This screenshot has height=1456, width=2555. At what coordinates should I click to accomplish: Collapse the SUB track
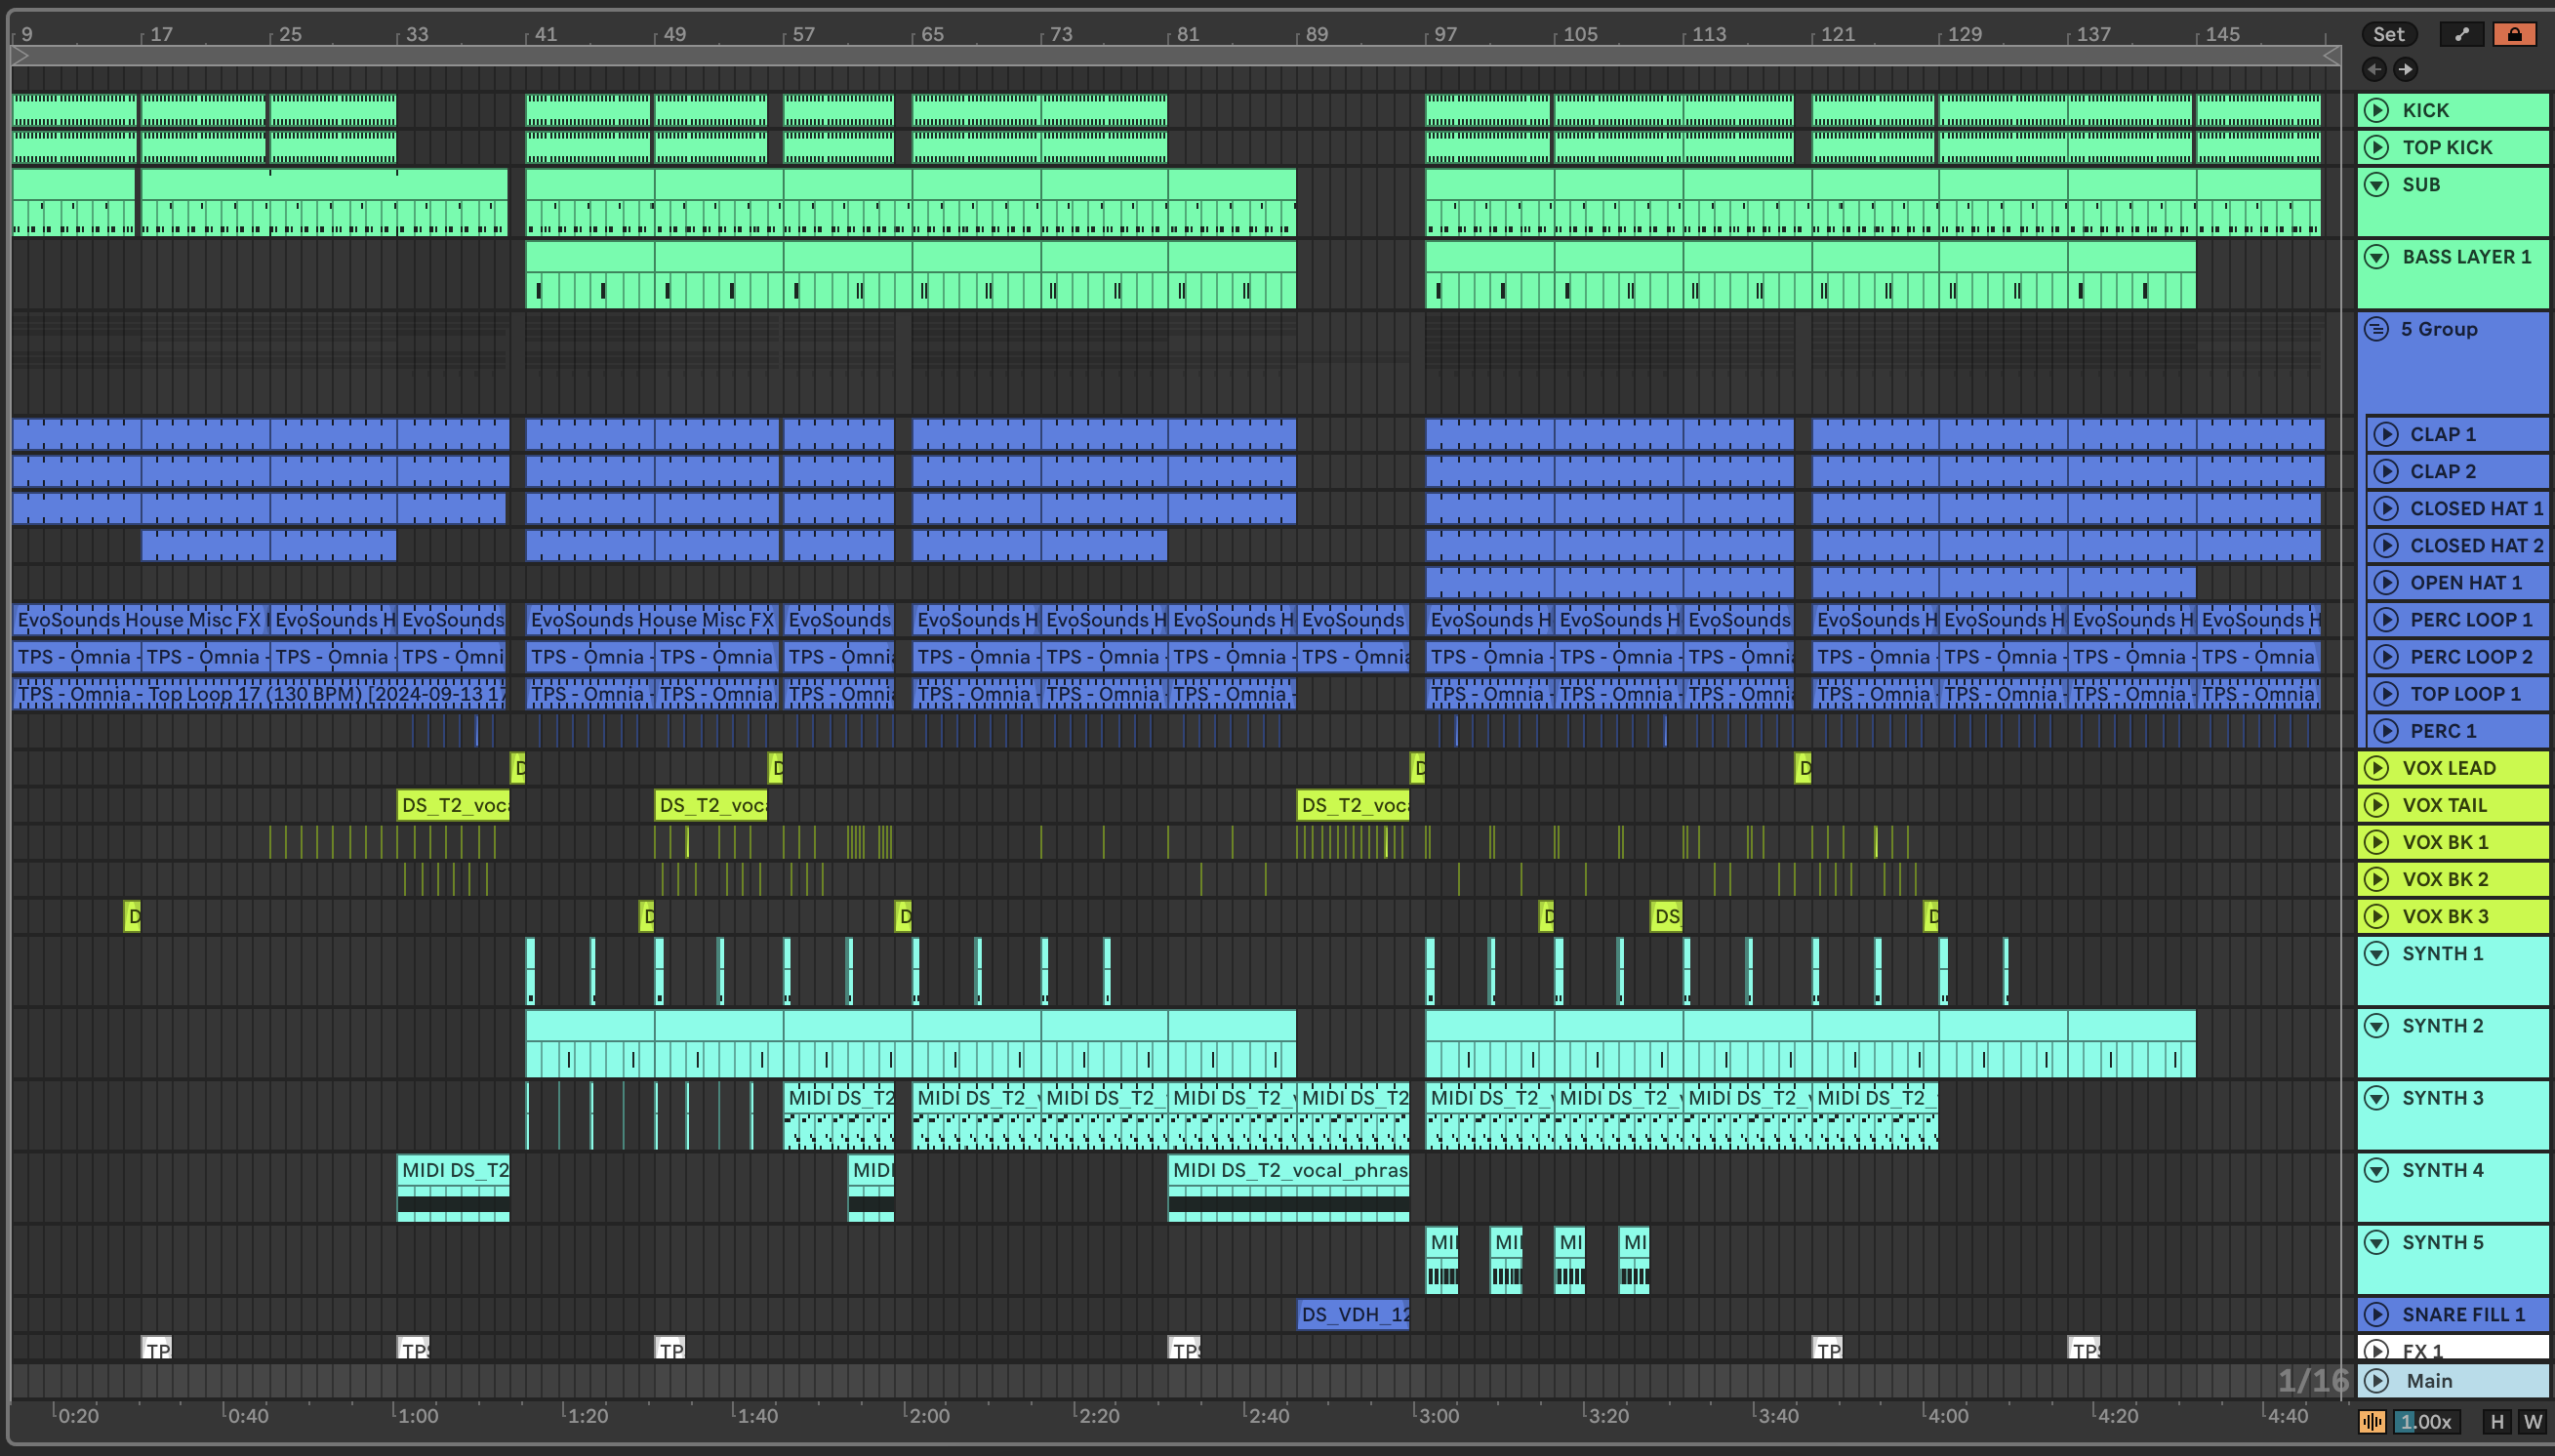2377,185
